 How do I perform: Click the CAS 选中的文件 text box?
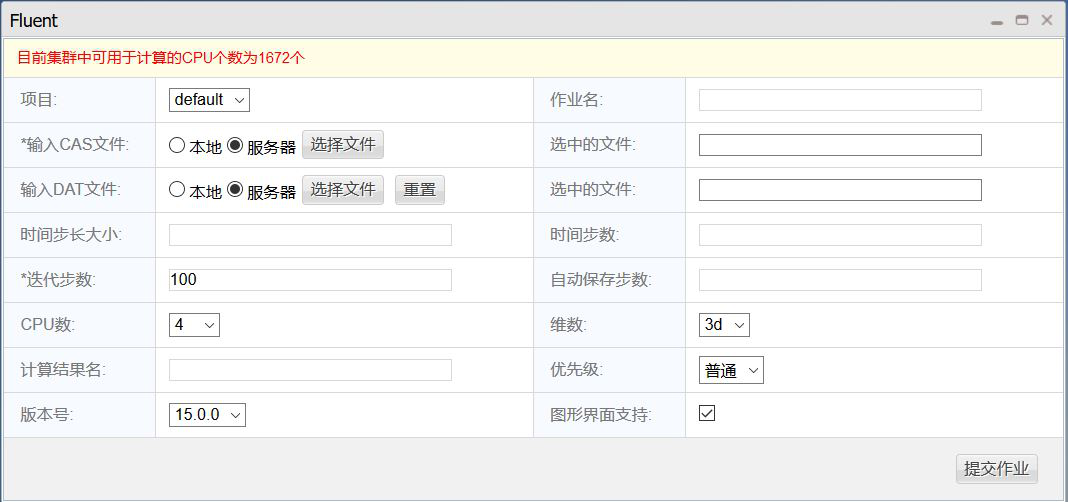[840, 145]
